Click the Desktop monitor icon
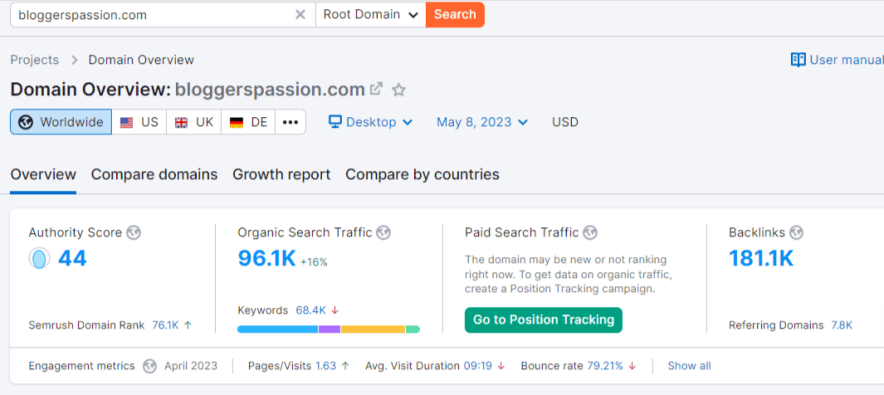This screenshot has height=395, width=884. (335, 122)
